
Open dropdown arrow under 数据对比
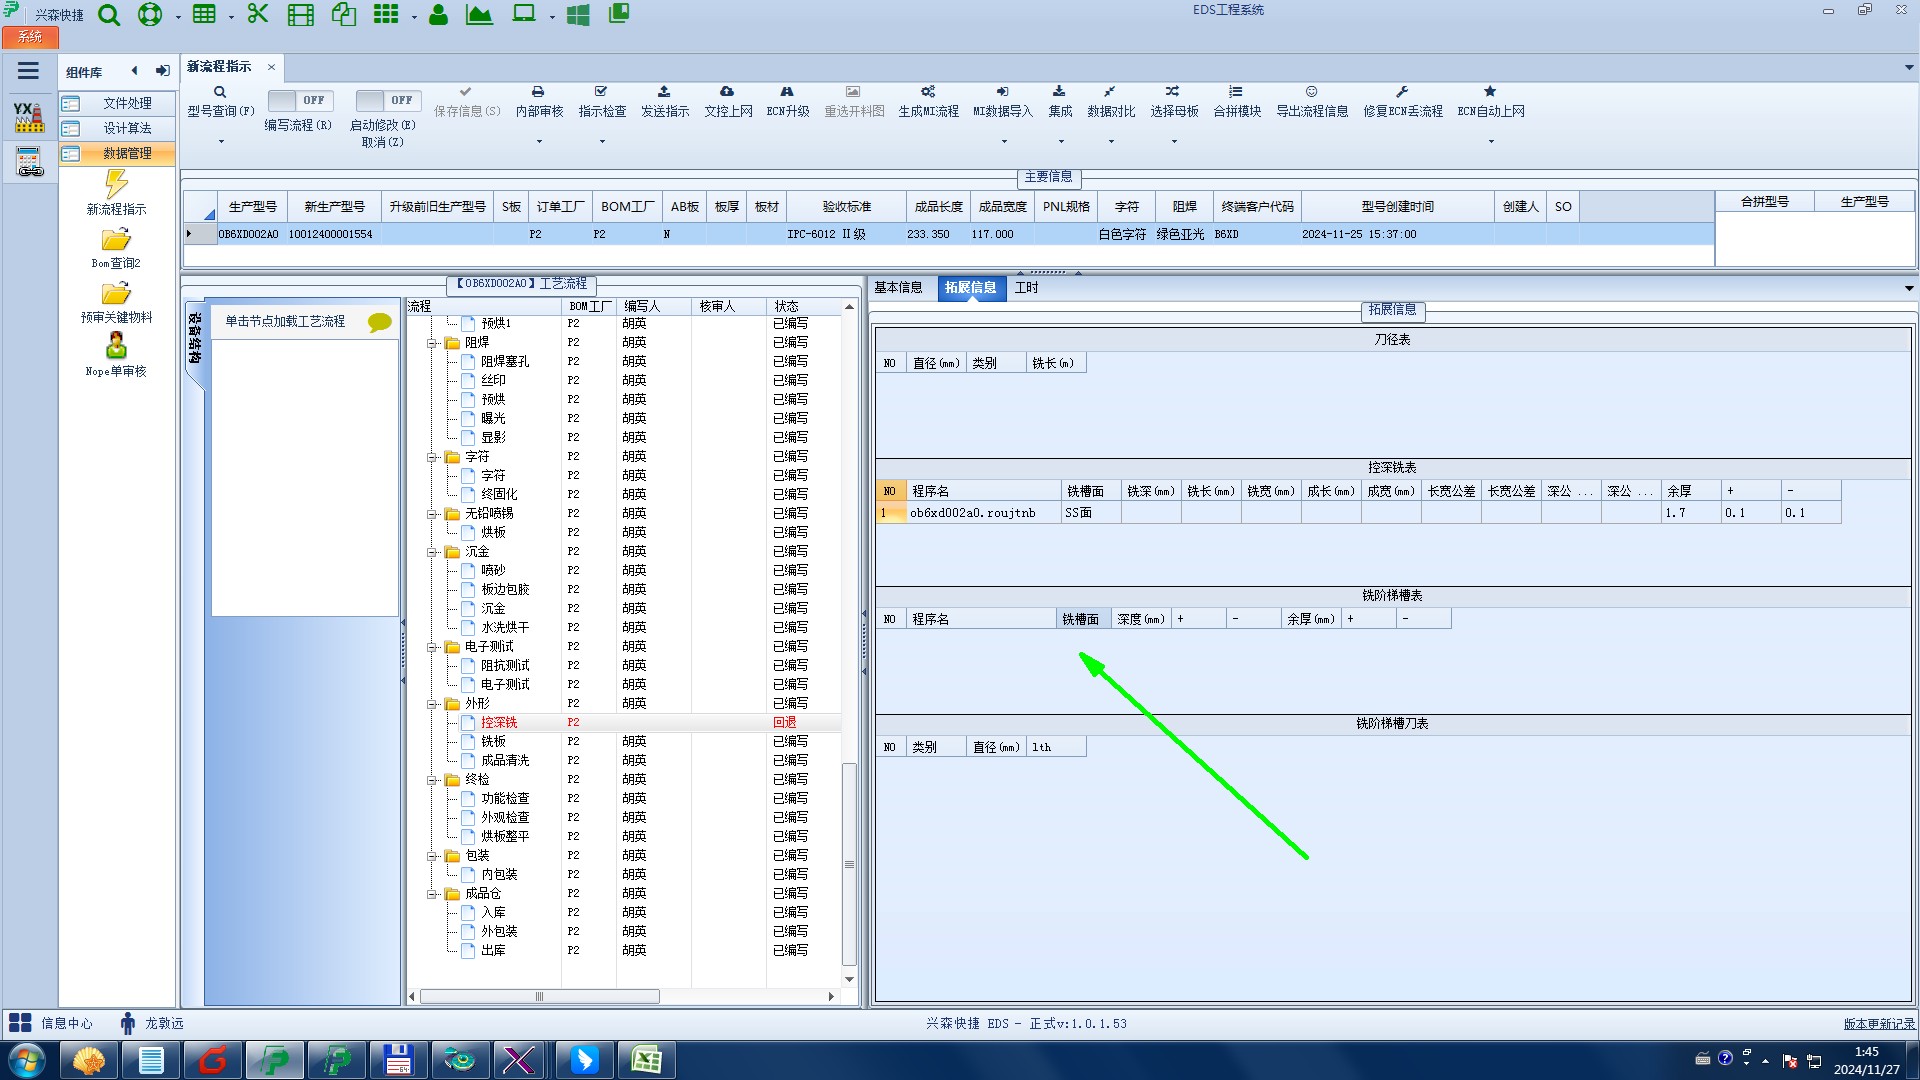tap(1111, 142)
